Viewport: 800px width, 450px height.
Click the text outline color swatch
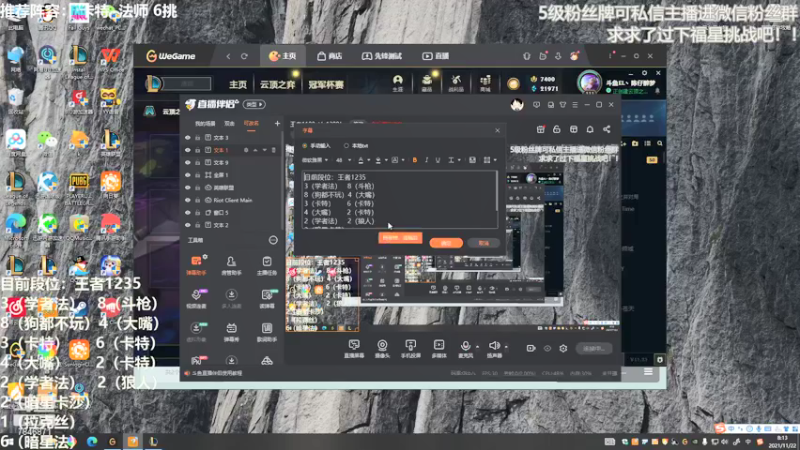[378, 160]
